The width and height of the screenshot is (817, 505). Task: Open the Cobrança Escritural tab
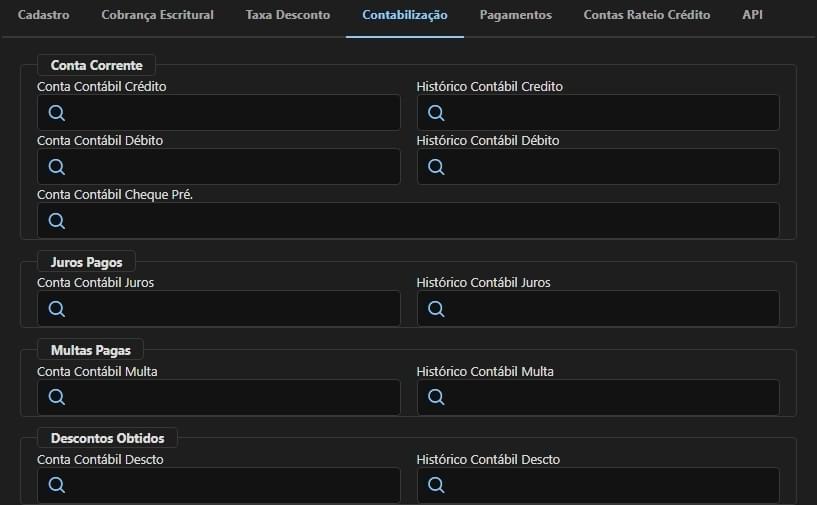coord(157,15)
